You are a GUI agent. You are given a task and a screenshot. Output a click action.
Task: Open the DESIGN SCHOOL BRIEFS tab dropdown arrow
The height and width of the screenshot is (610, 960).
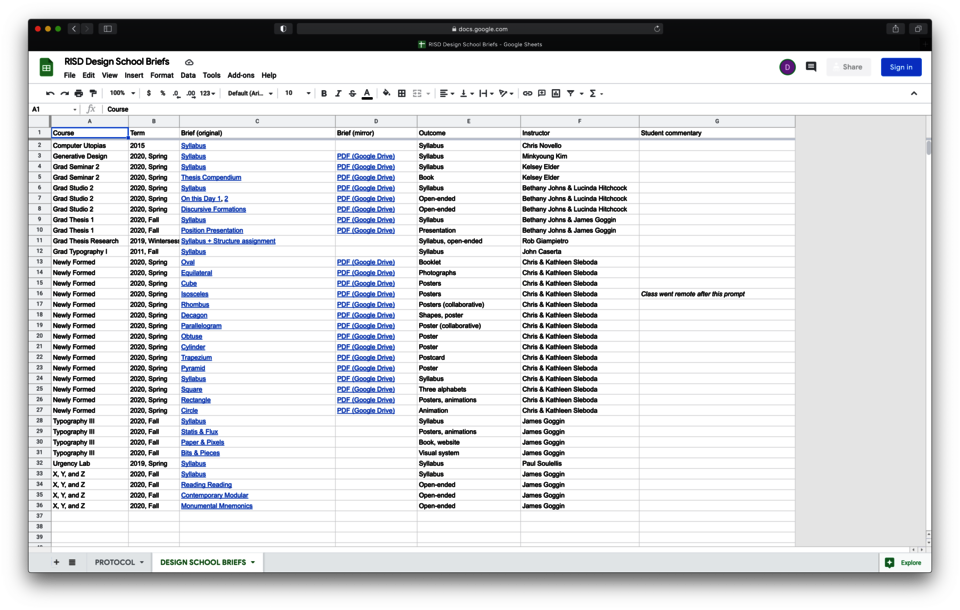(253, 562)
